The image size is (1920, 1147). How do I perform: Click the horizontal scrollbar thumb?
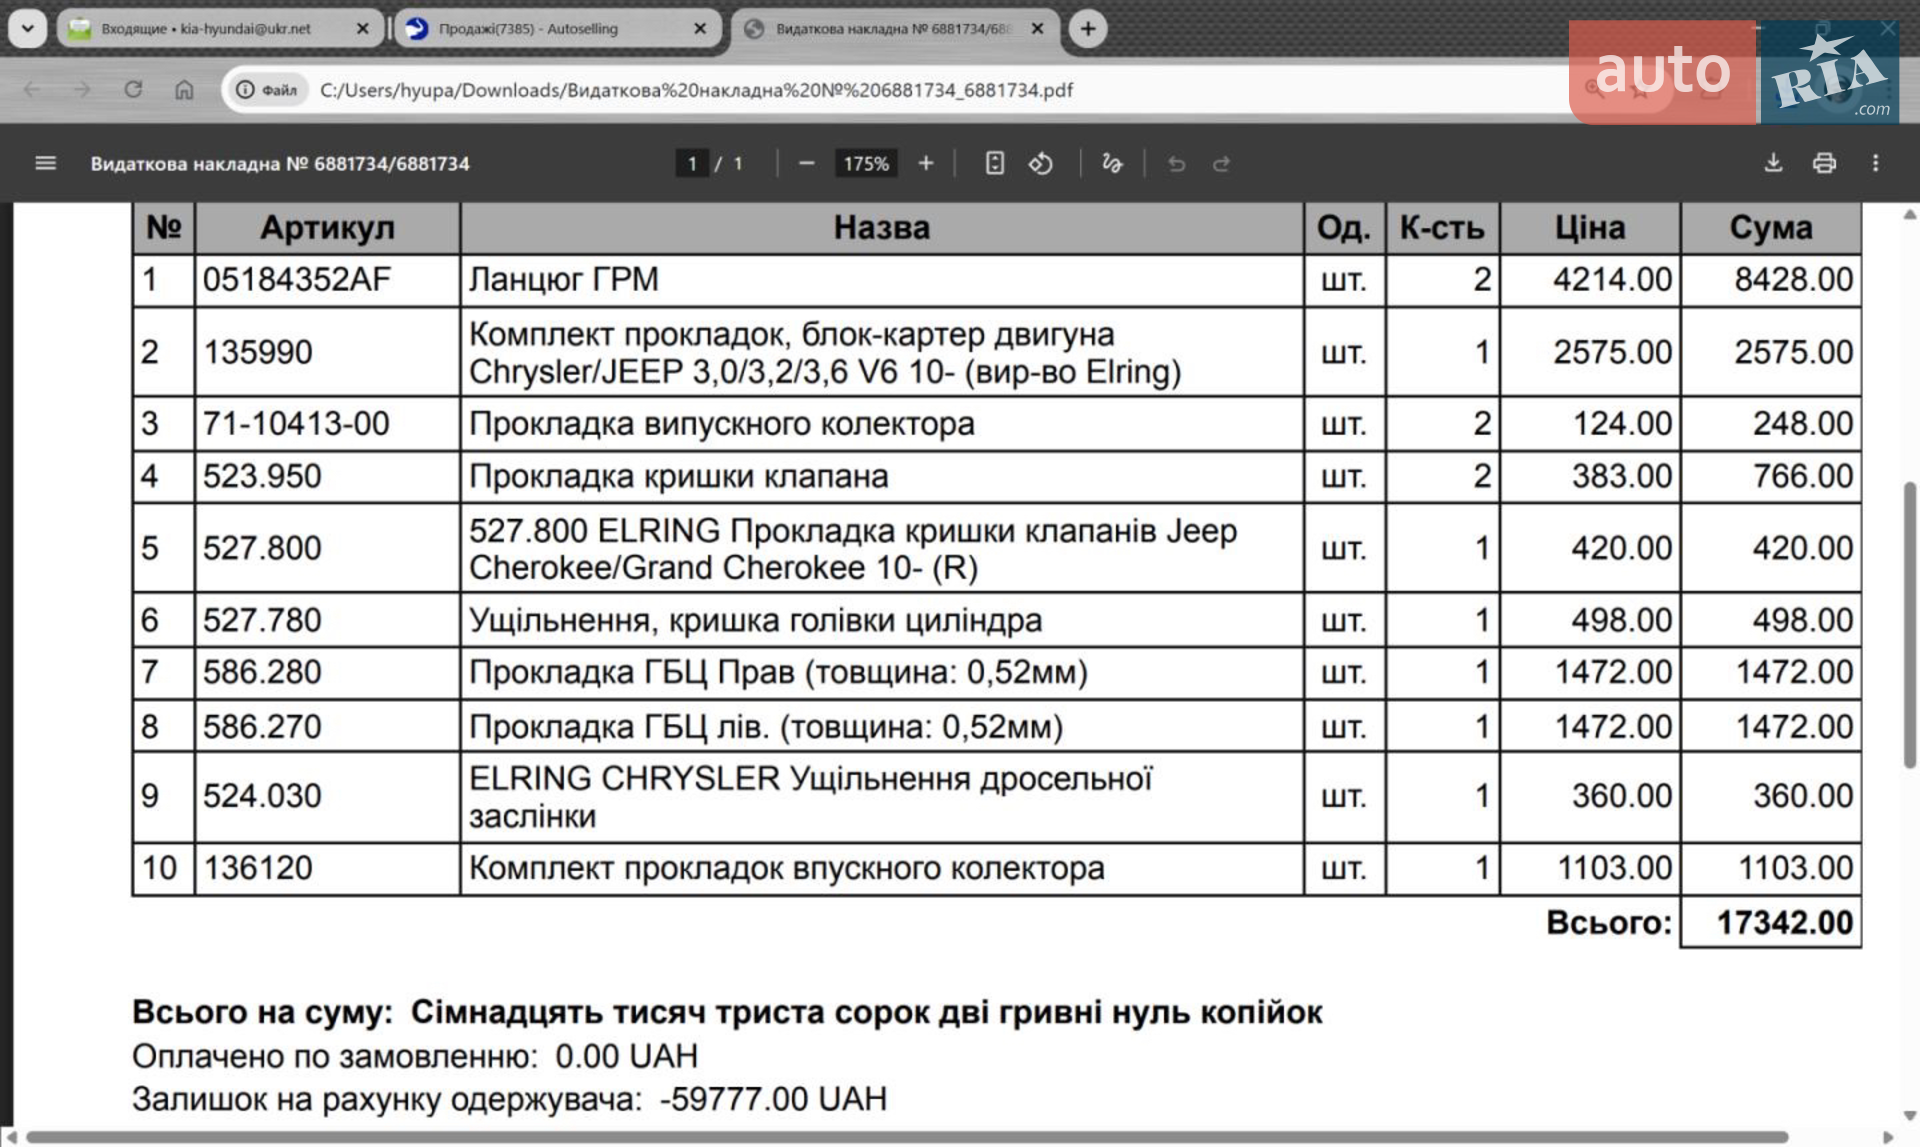coord(907,1138)
